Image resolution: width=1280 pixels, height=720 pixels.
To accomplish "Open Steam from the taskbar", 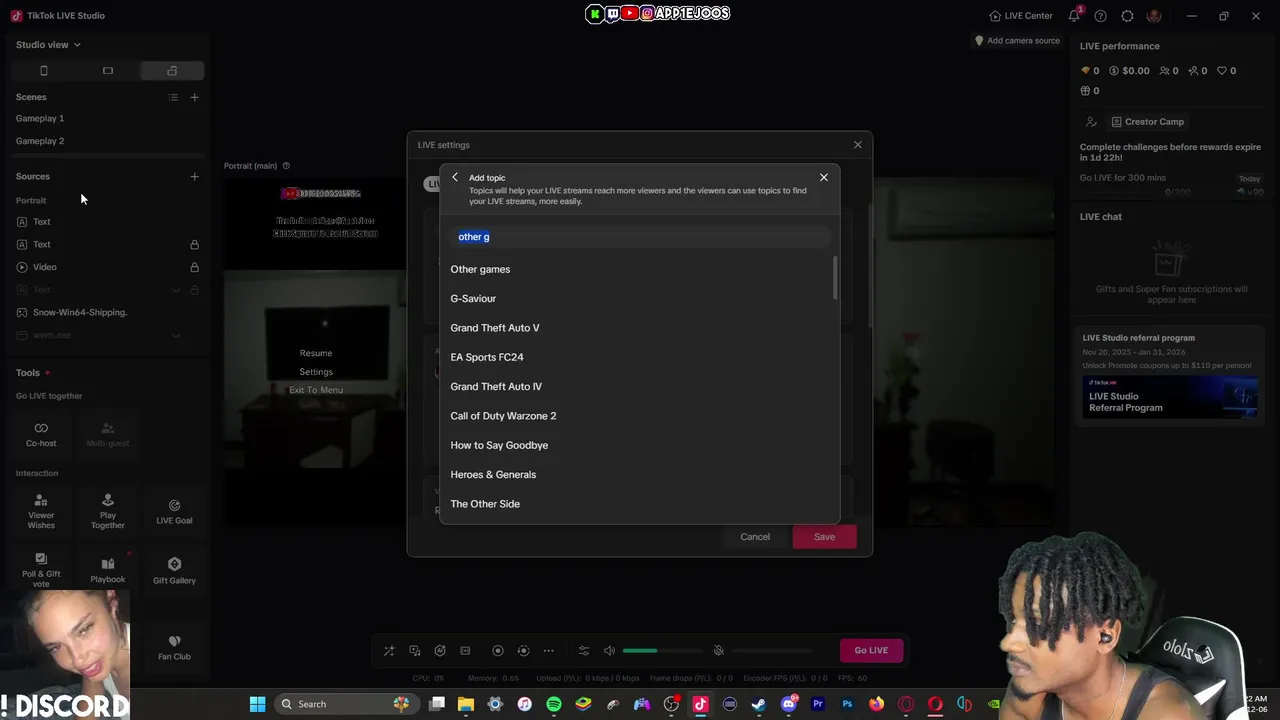I will (759, 704).
